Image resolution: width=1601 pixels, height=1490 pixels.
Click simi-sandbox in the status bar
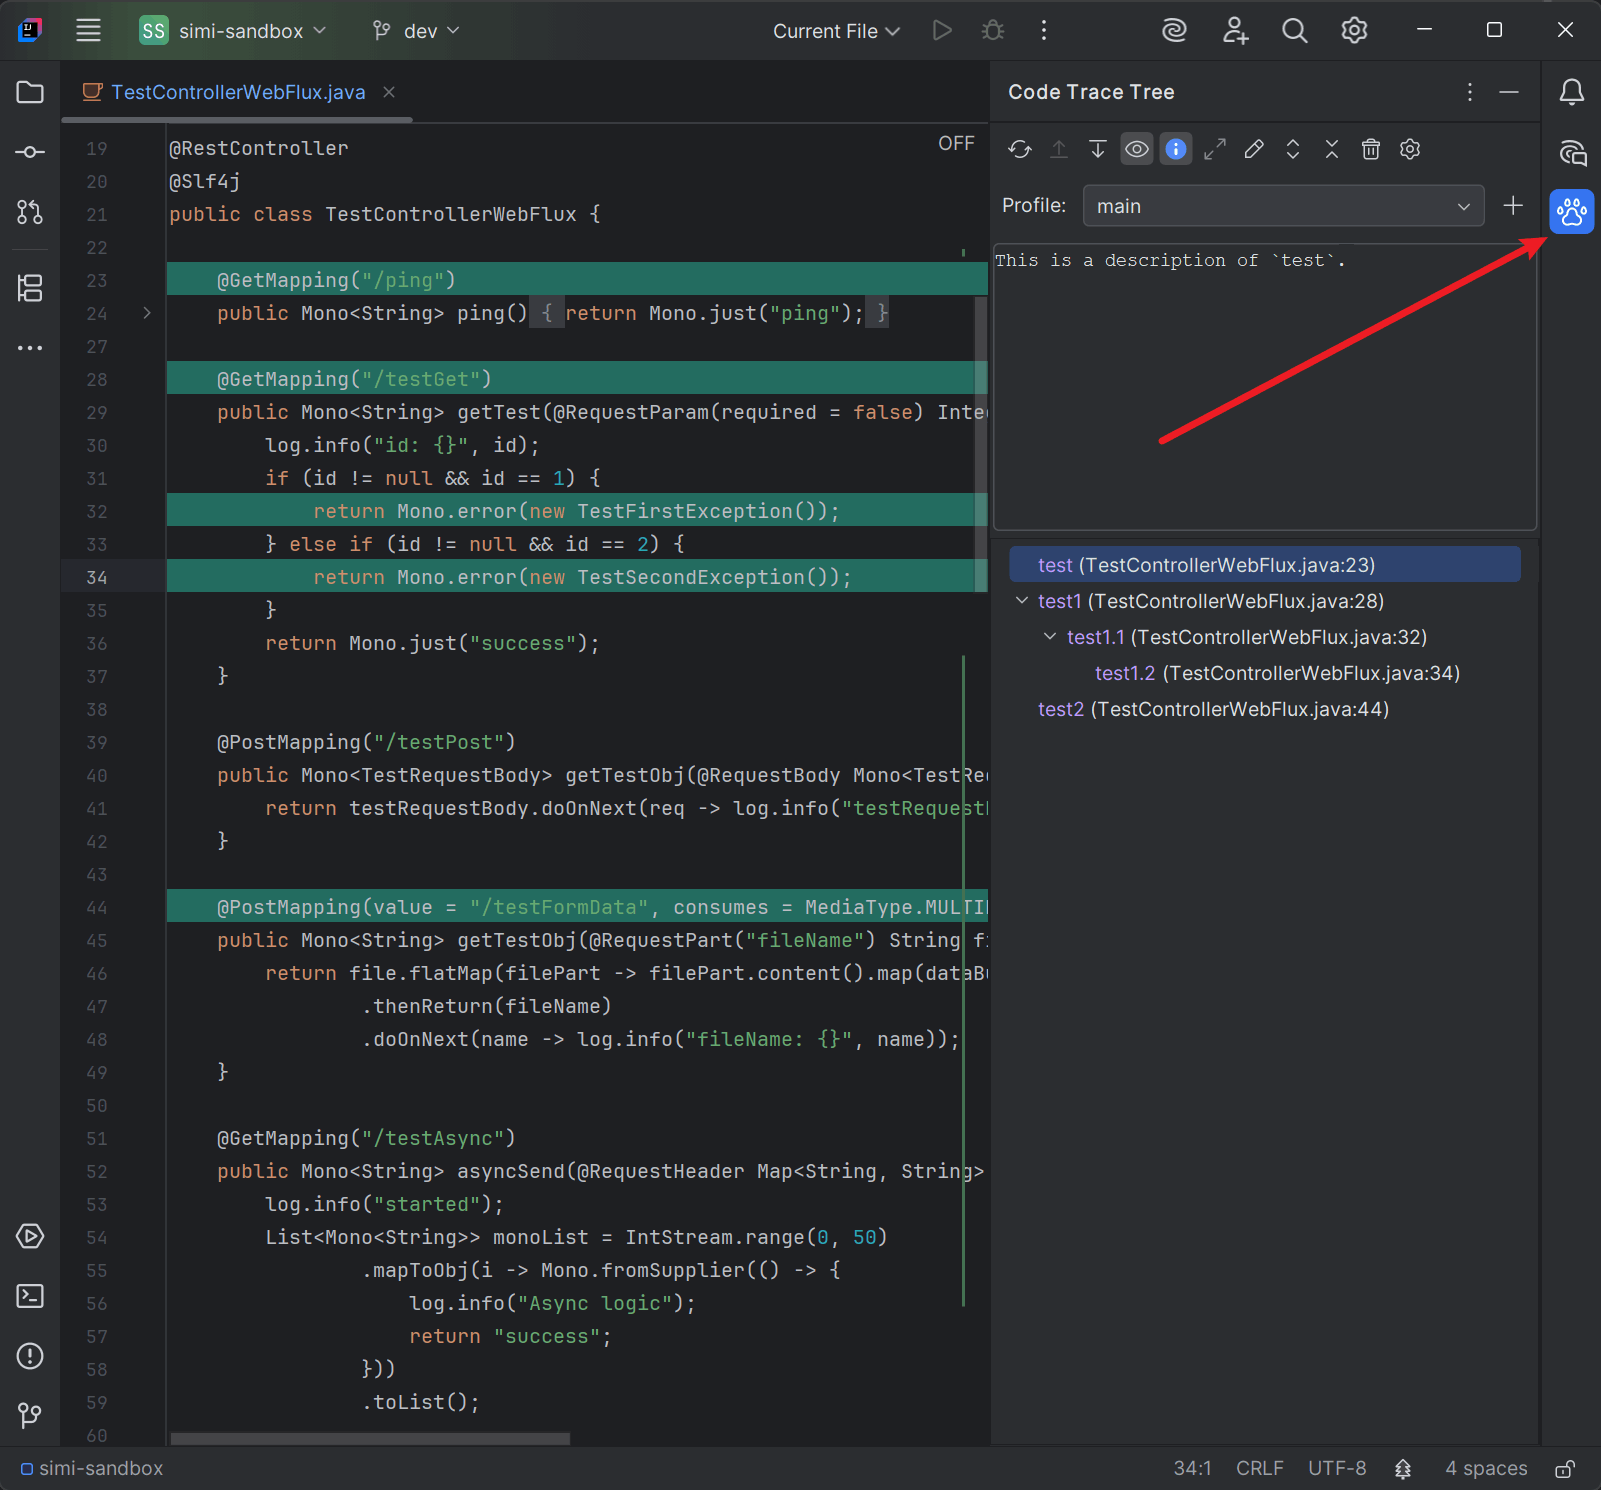(x=92, y=1468)
